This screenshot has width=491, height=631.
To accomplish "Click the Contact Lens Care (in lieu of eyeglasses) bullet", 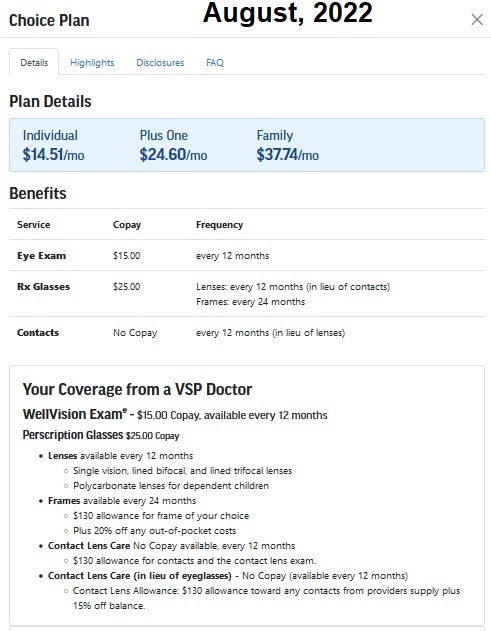I will (x=228, y=575).
